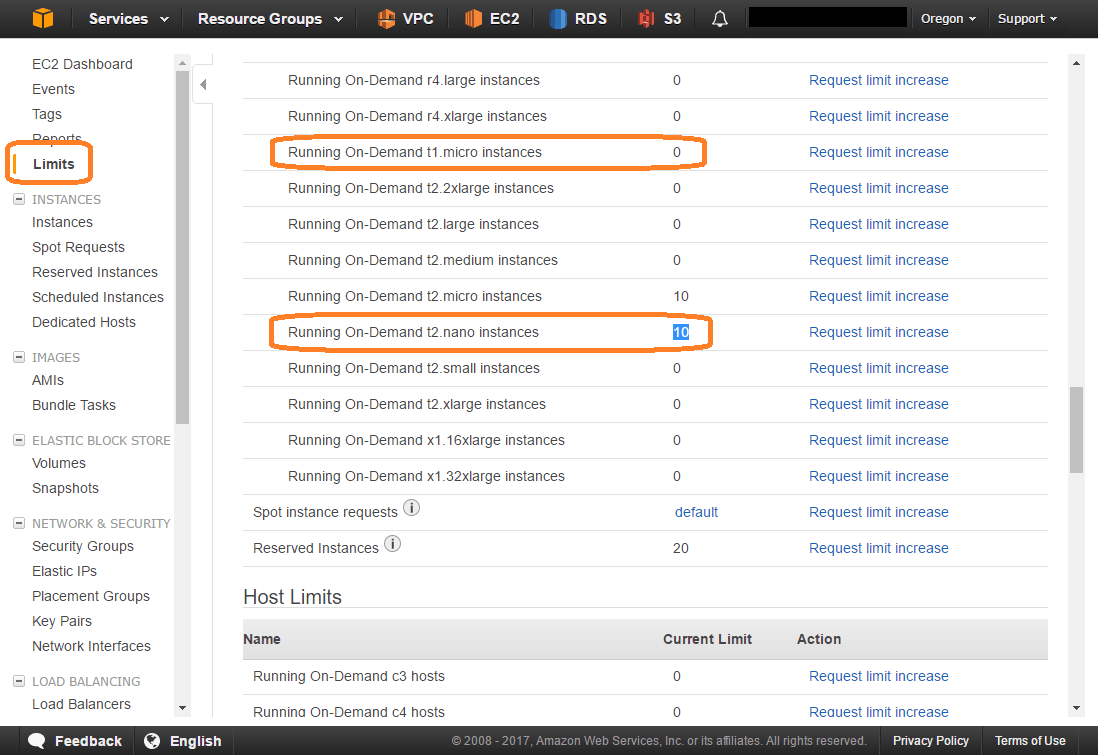Screen dimensions: 1098x755
Task: Click the notifications bell icon
Action: 719,18
